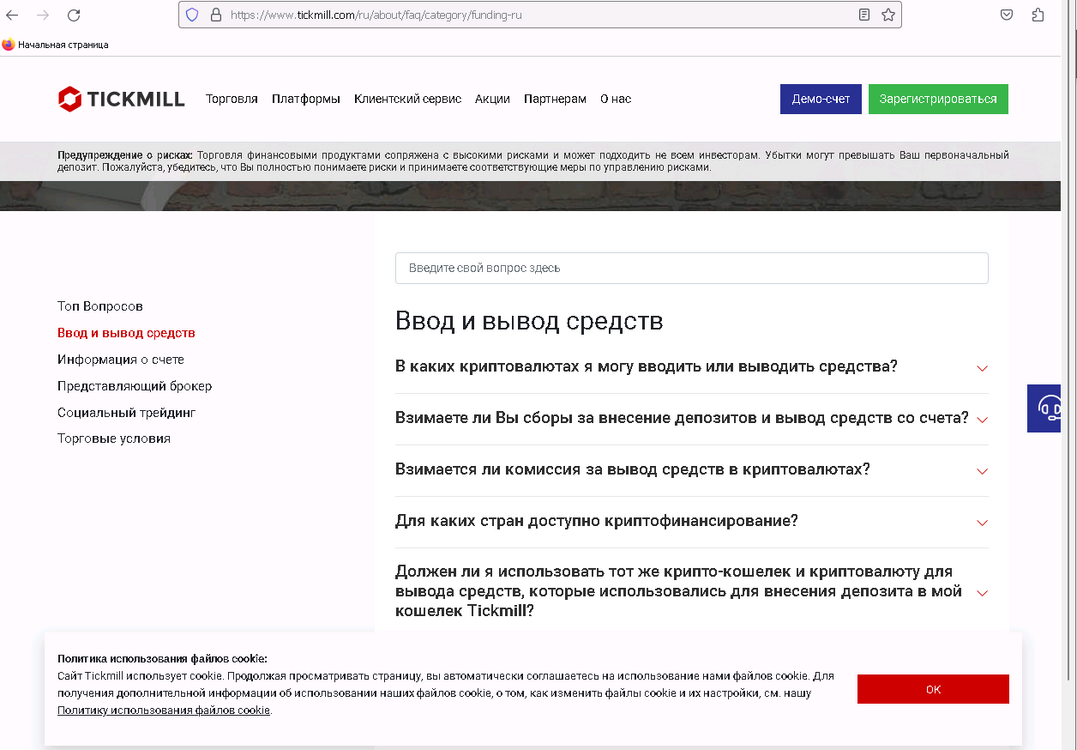Image resolution: width=1077 pixels, height=750 pixels.
Task: Open the Торговля menu
Action: (231, 99)
